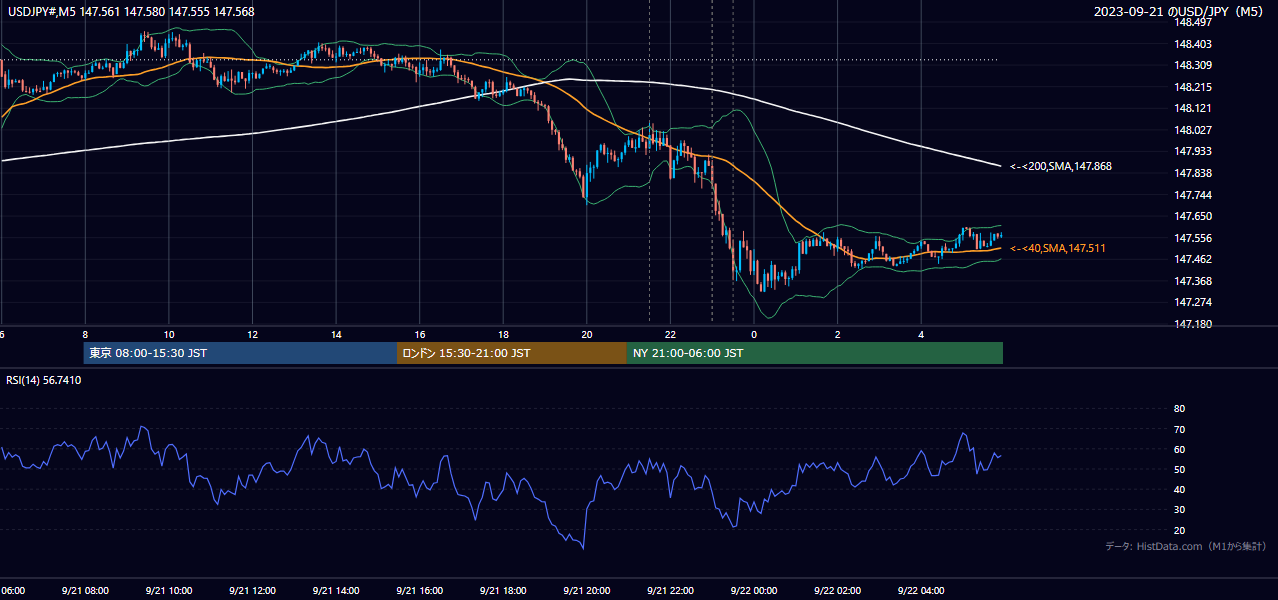The image size is (1278, 600).
Task: Click hour label 16 under the price chart
Action: [x=420, y=334]
